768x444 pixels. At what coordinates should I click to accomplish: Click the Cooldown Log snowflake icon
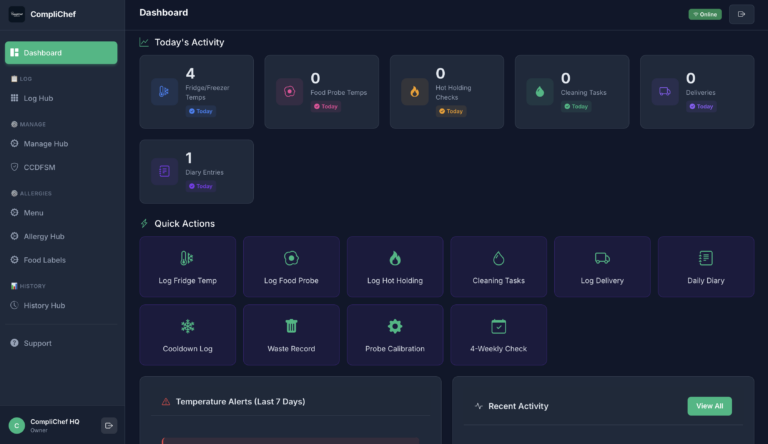[187, 326]
